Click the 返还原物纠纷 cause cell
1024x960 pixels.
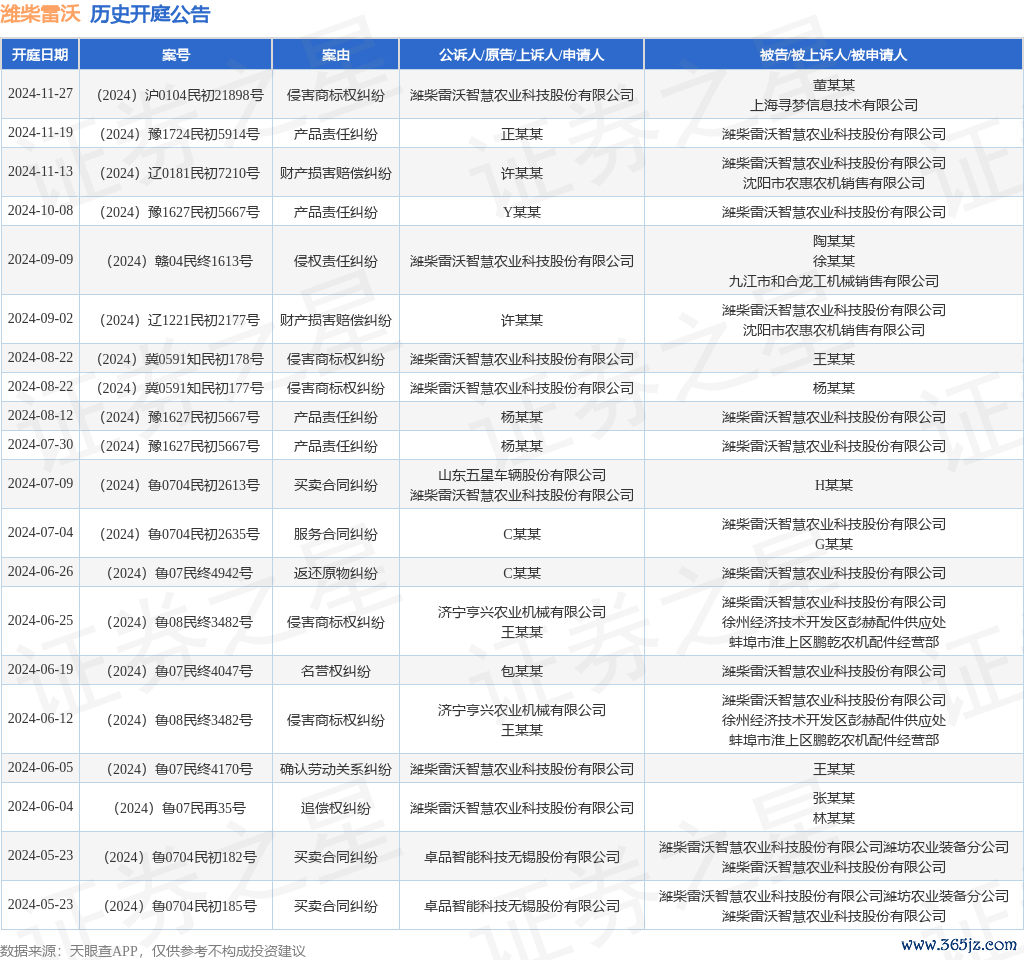(336, 573)
